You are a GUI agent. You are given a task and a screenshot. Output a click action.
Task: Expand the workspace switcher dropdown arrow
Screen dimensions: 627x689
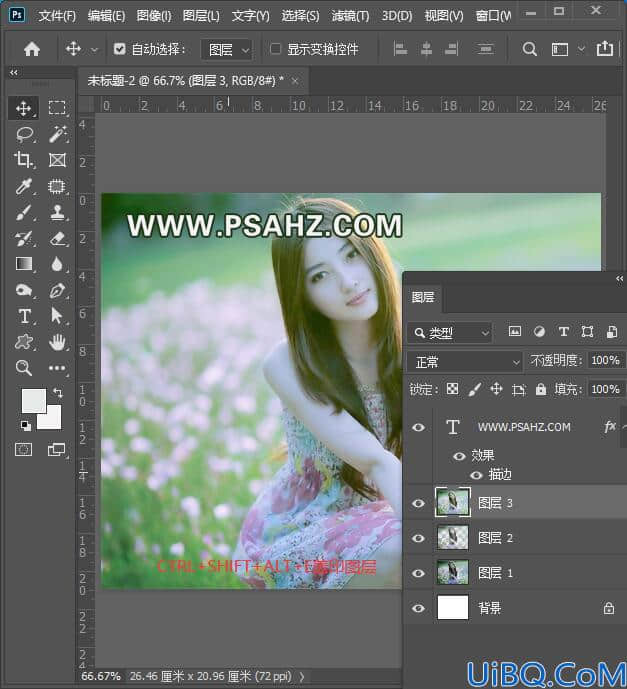pos(581,49)
